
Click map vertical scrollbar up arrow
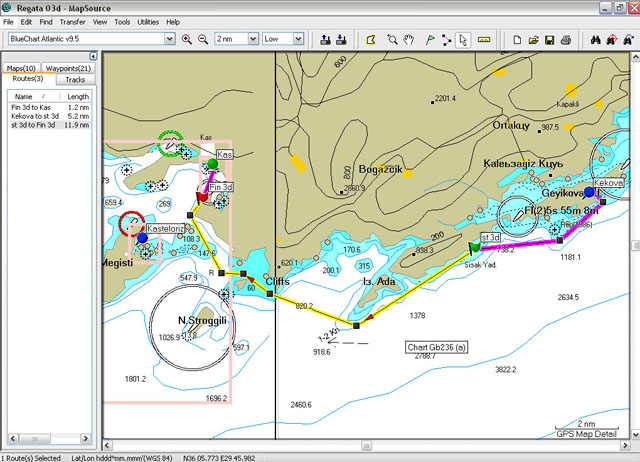(636, 57)
